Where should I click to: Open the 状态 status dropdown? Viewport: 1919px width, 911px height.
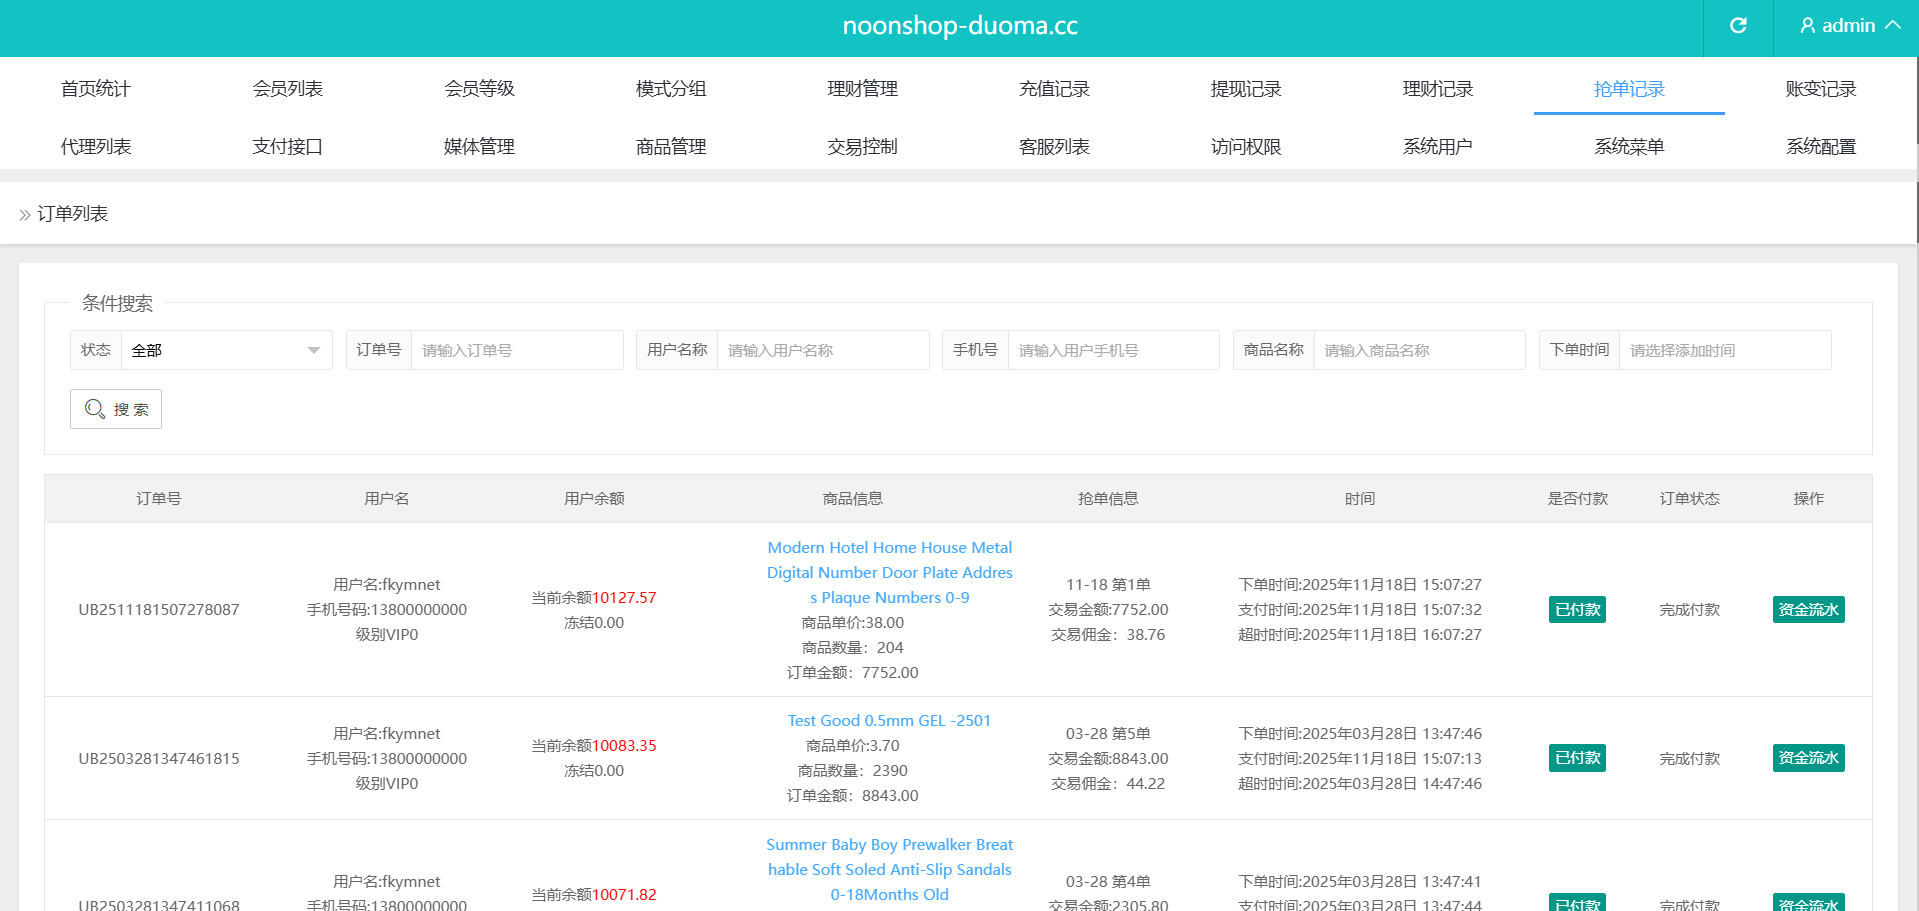click(226, 350)
